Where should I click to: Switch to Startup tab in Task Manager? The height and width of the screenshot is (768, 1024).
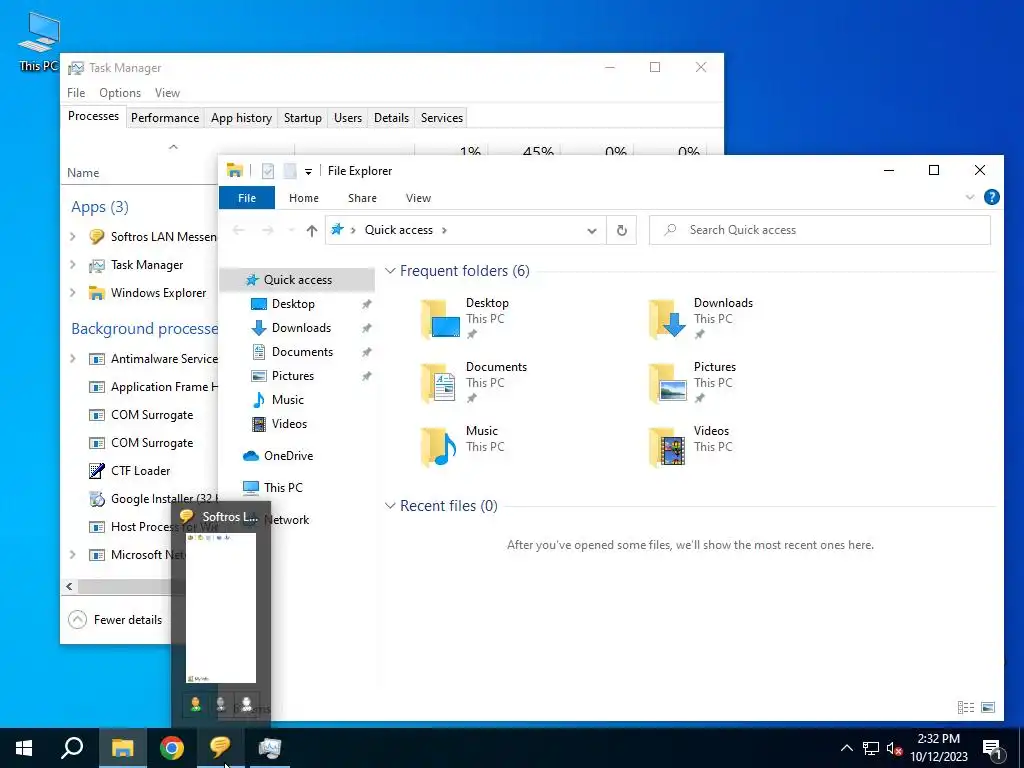302,118
